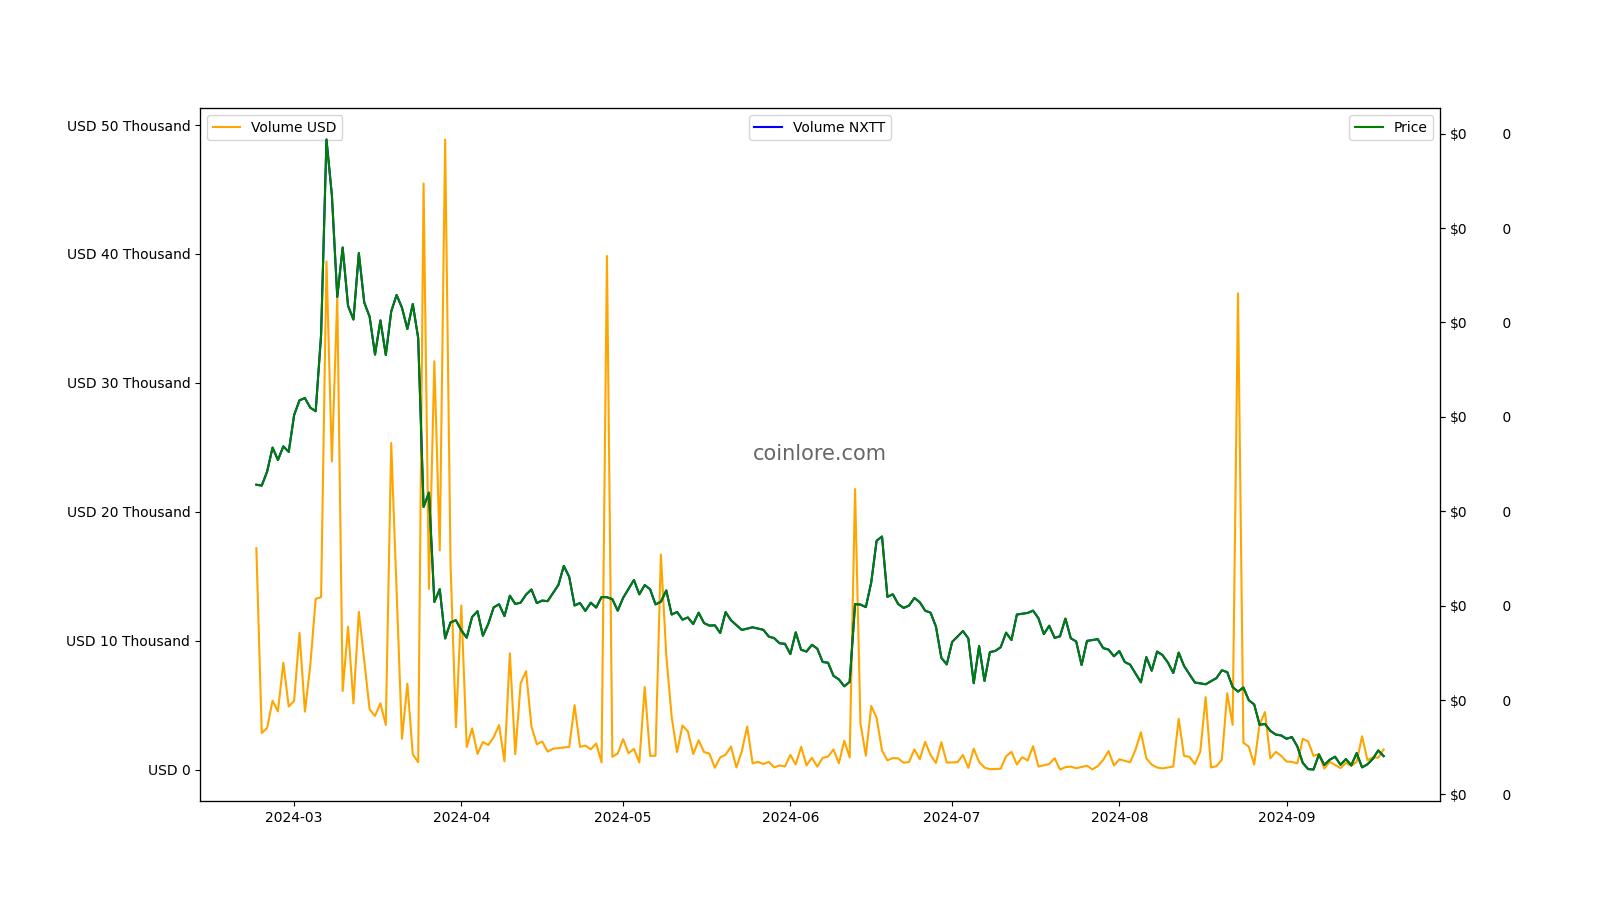Click the 2024-04 date axis label
The height and width of the screenshot is (900, 1600).
[x=461, y=817]
